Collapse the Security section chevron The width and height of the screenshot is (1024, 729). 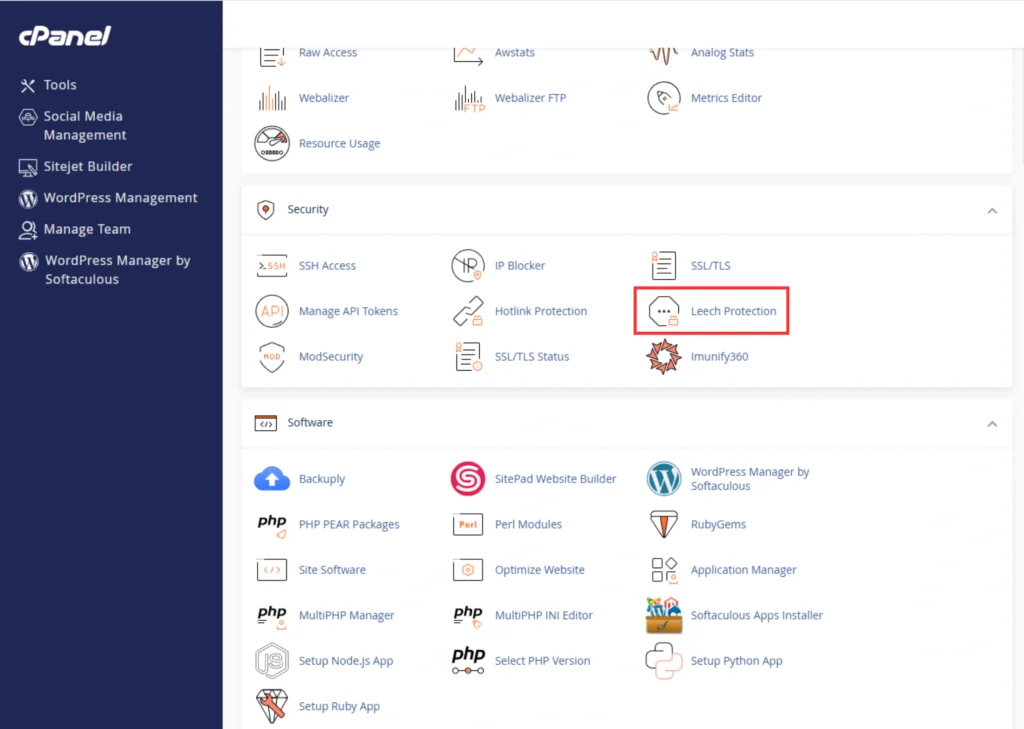pos(992,211)
